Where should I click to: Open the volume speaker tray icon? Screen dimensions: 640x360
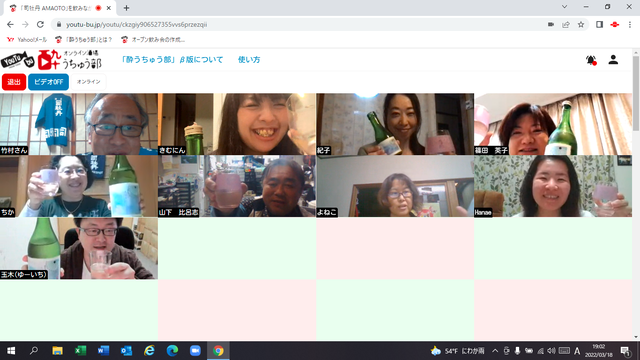551,351
